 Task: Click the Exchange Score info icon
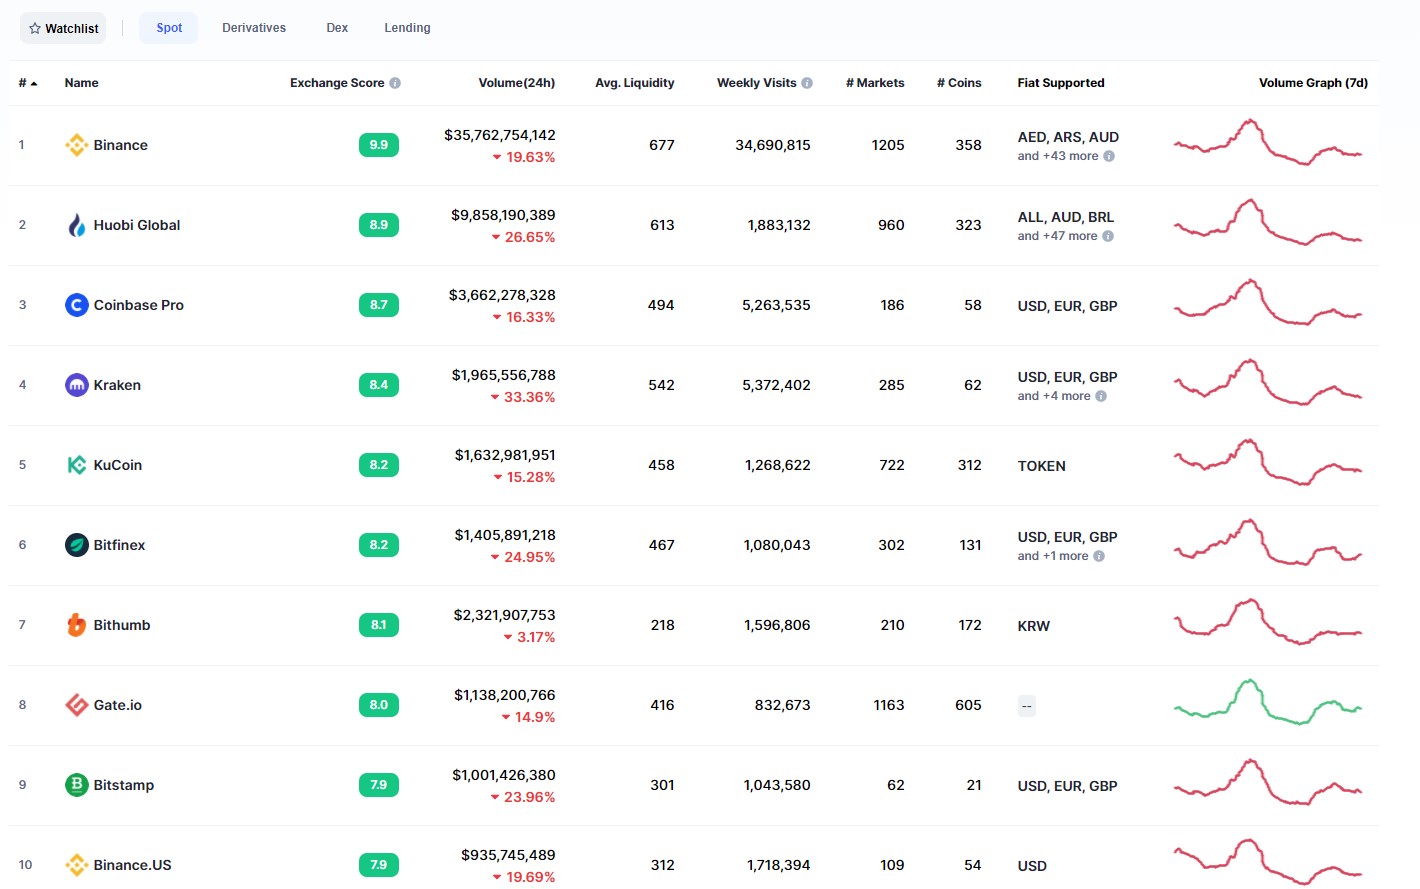[395, 83]
